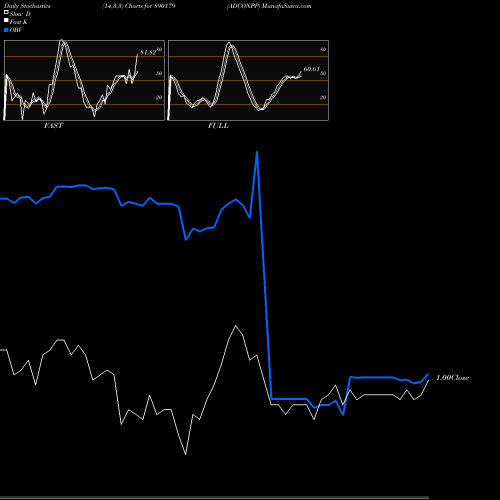Click the 'FAST' chart label
Image resolution: width=500 pixels, height=500 pixels.
(x=53, y=126)
